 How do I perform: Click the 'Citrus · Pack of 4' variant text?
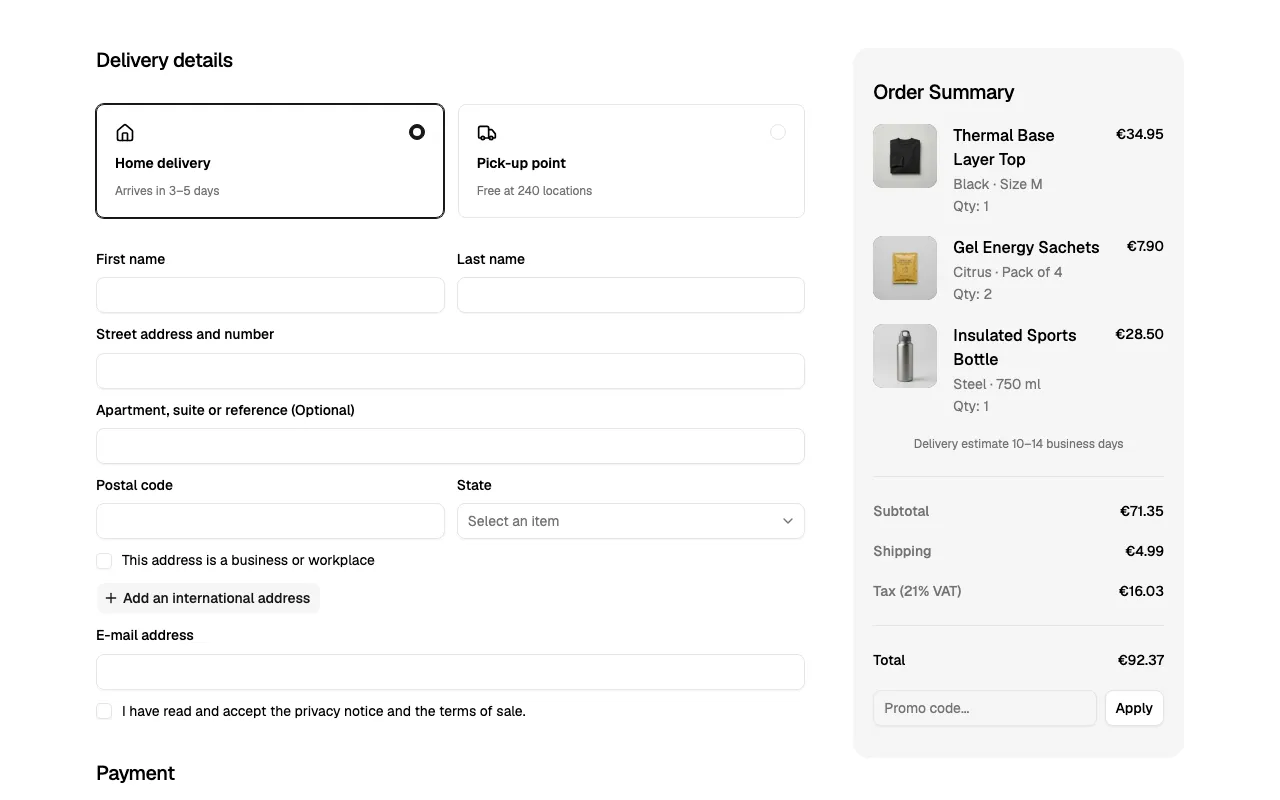click(x=1008, y=272)
